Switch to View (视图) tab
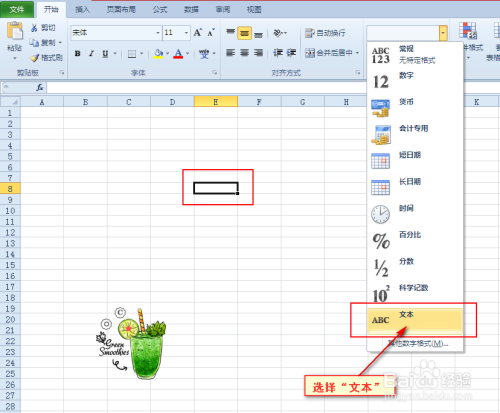 click(254, 9)
